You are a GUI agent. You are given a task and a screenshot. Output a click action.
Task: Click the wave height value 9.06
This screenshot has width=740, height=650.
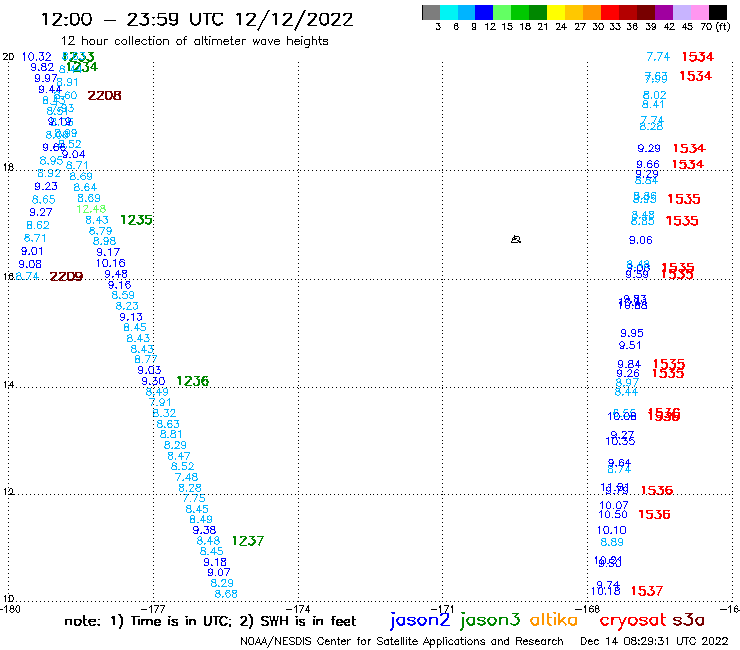(640, 240)
